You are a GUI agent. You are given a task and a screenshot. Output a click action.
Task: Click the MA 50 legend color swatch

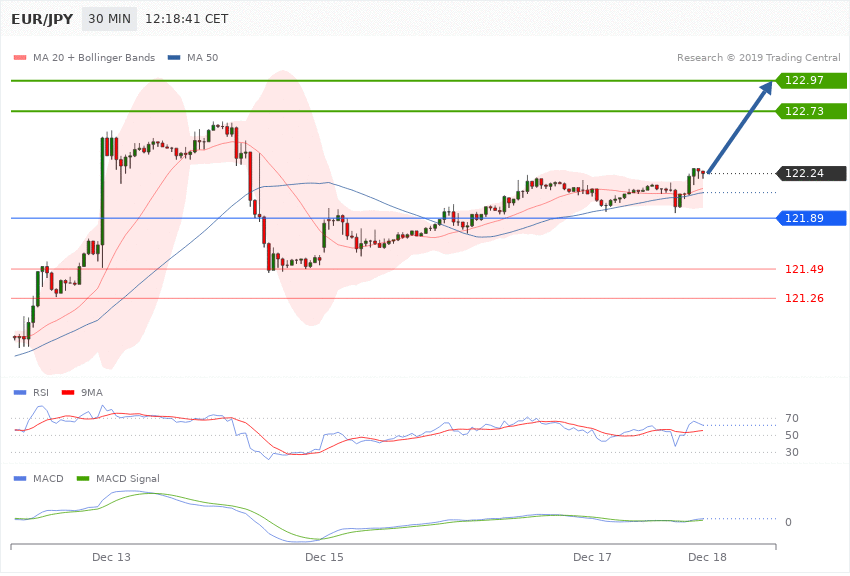click(174, 57)
